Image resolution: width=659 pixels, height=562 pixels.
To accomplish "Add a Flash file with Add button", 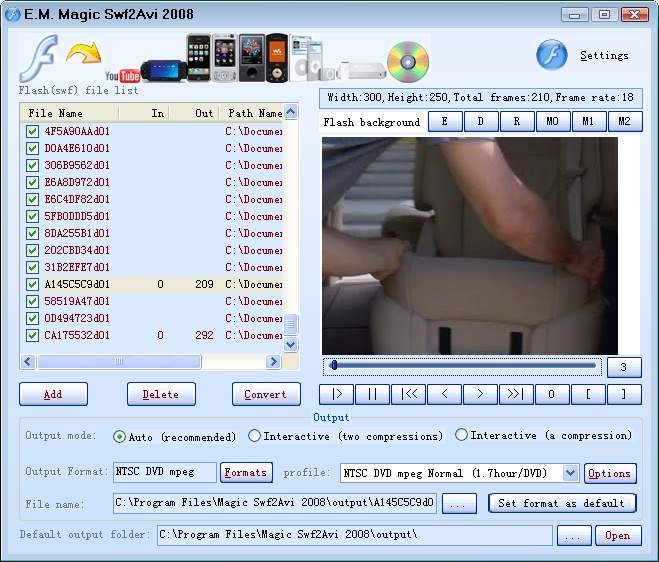I will pyautogui.click(x=53, y=394).
